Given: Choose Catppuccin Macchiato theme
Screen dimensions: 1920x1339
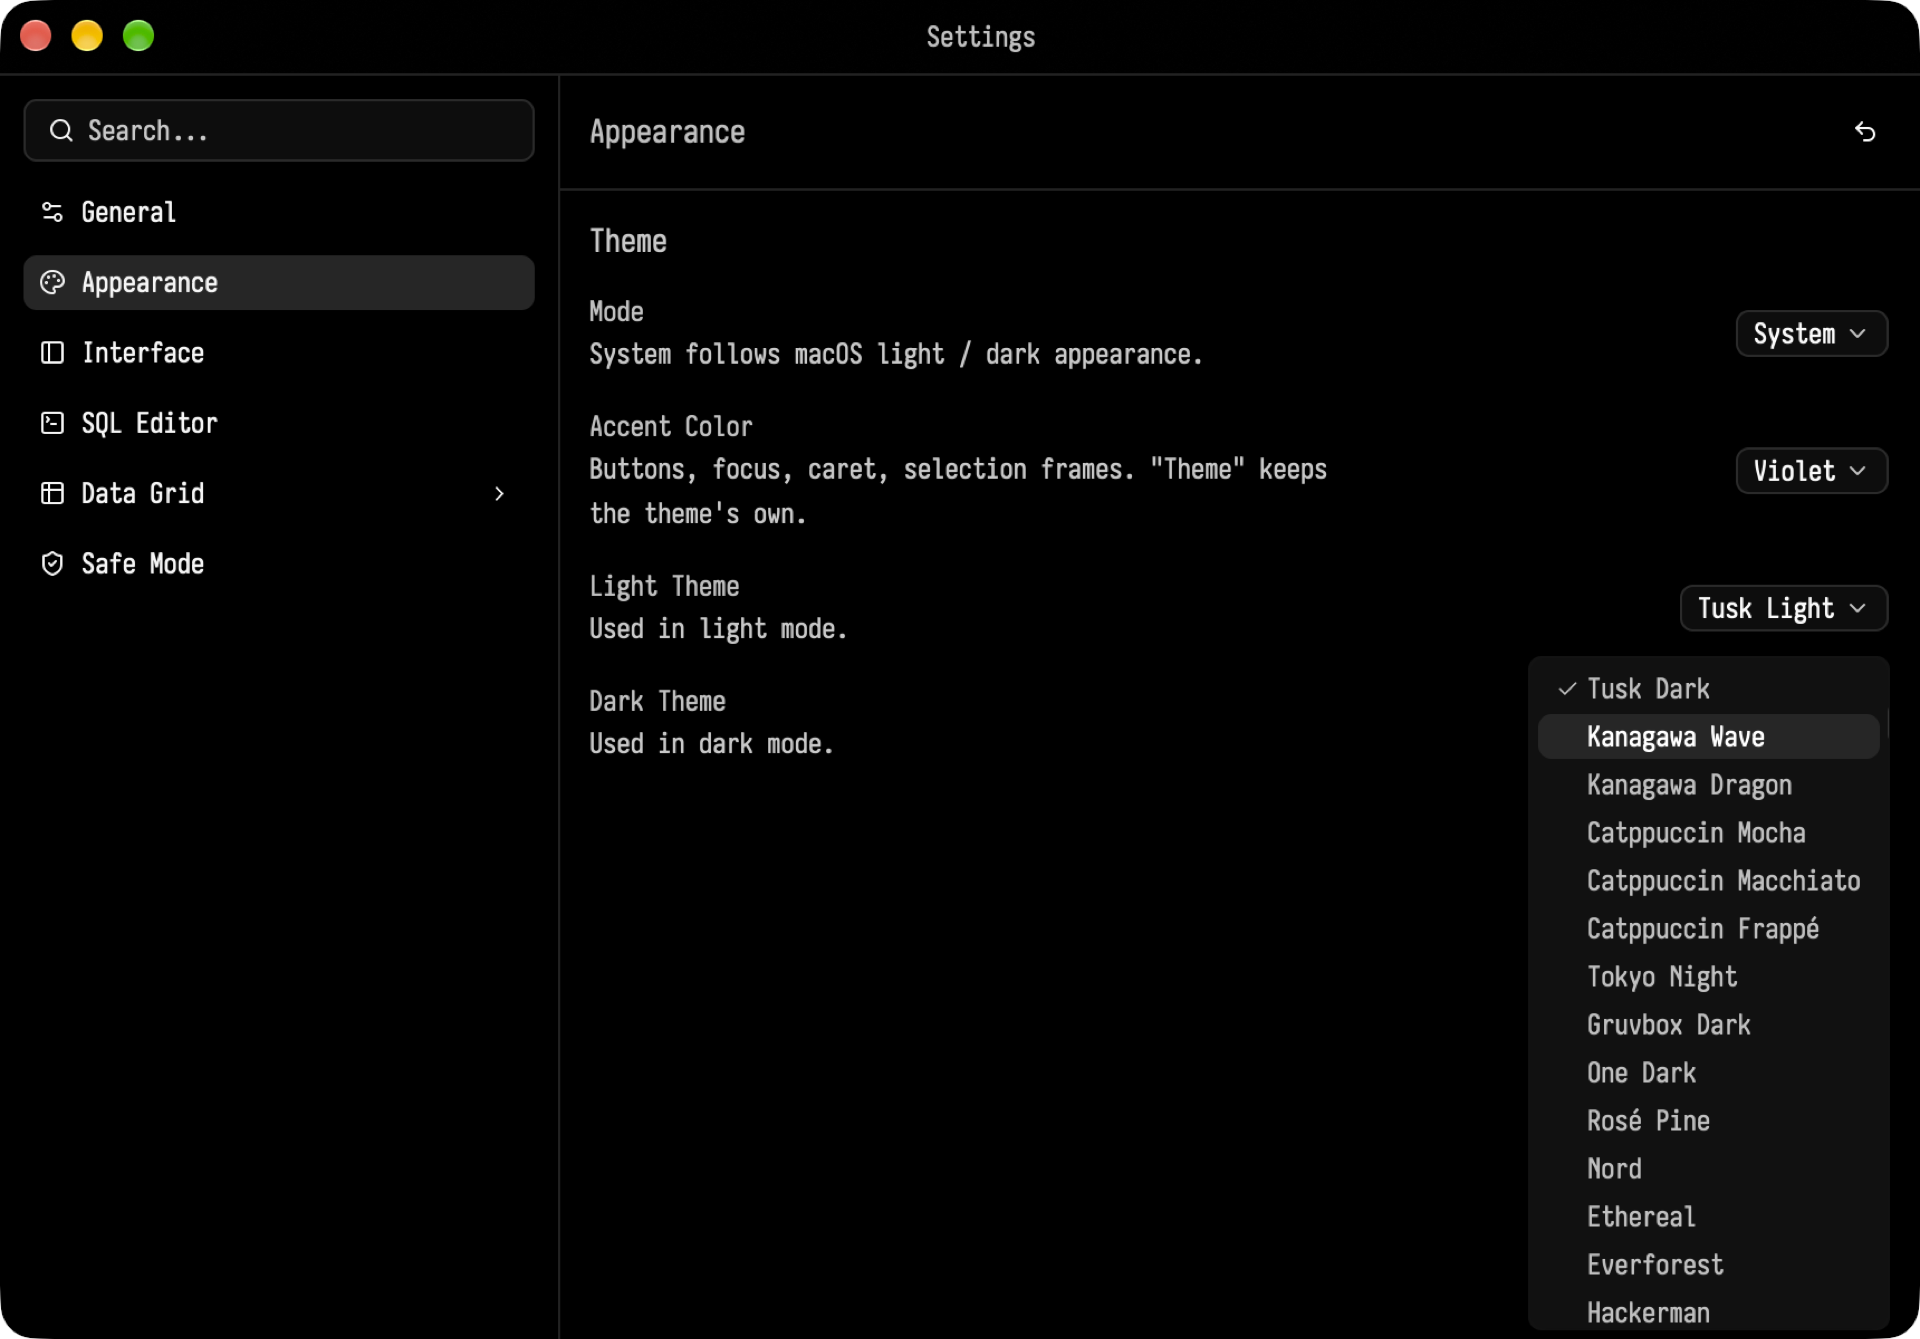Looking at the screenshot, I should click(x=1708, y=881).
